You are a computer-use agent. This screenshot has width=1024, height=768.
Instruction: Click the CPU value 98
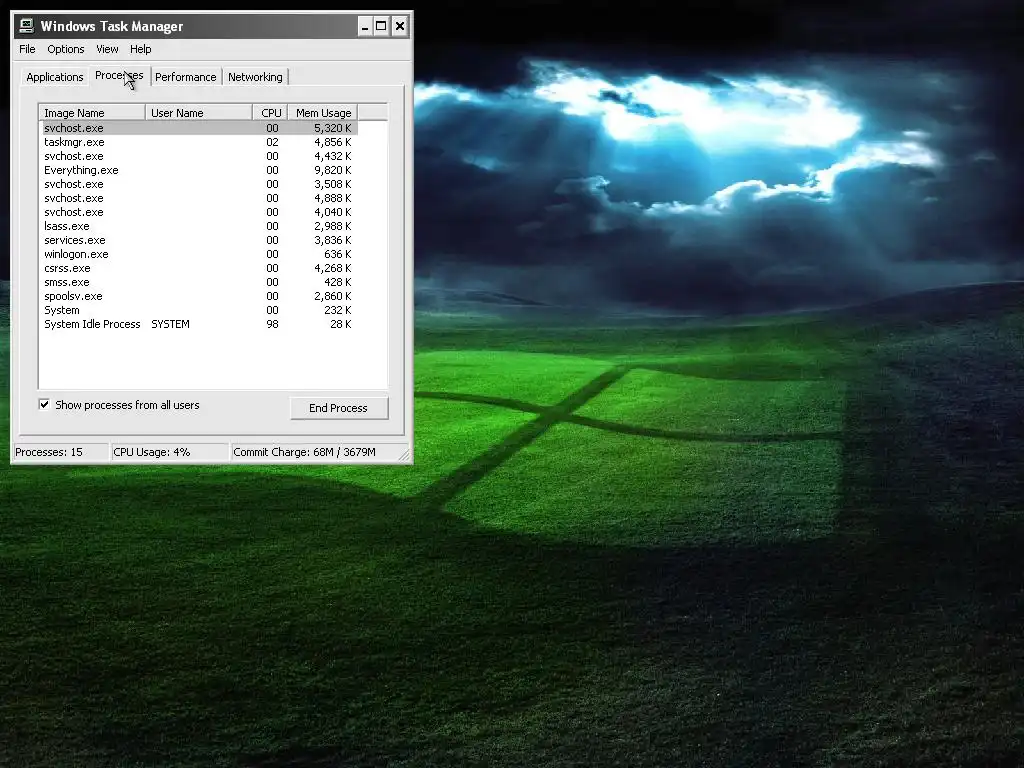pyautogui.click(x=272, y=324)
